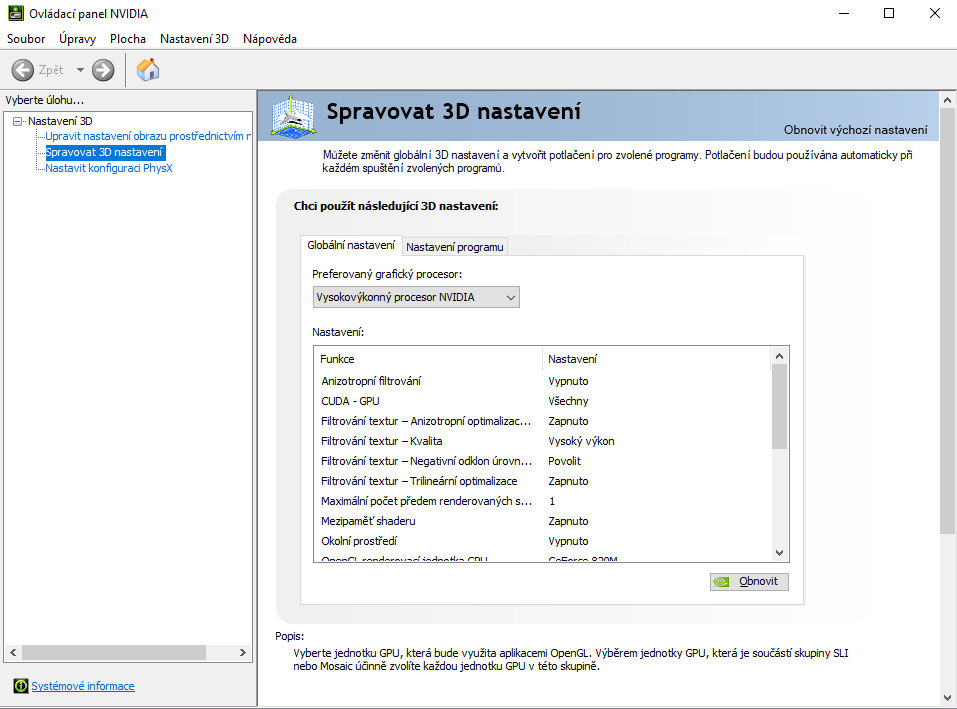Image resolution: width=957 pixels, height=709 pixels.
Task: Click the main page scrollbar thumb
Action: (947, 322)
